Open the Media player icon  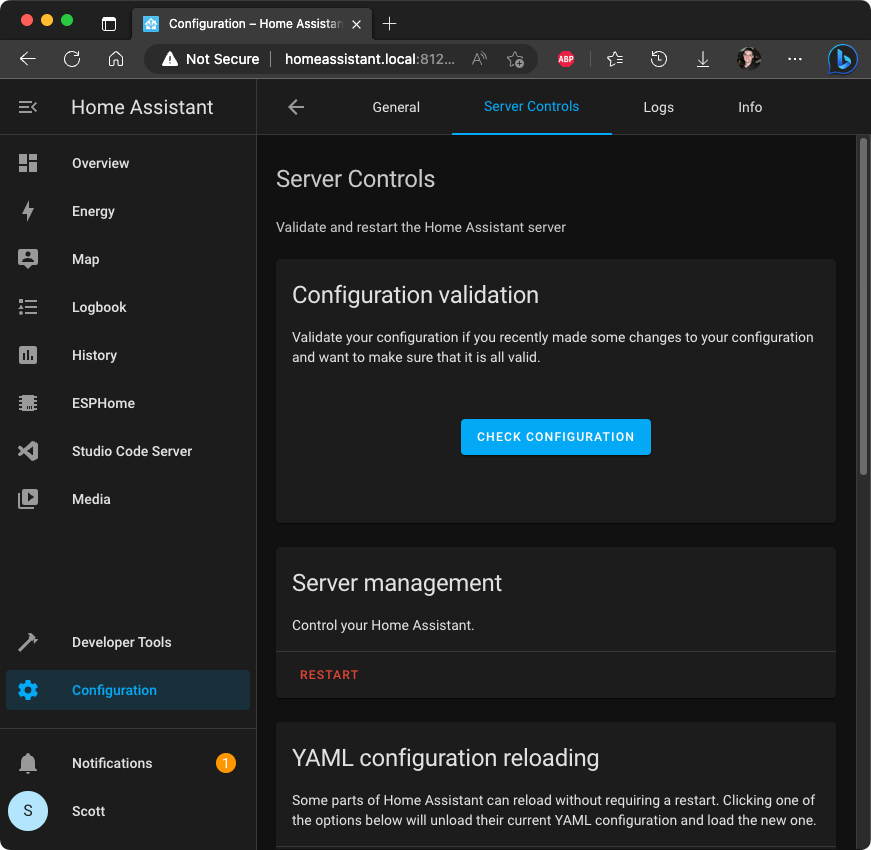pyautogui.click(x=28, y=499)
